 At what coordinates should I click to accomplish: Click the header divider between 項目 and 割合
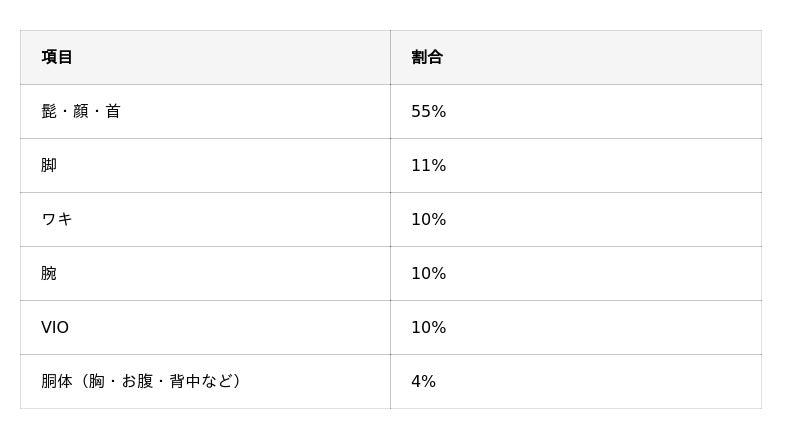(x=390, y=58)
